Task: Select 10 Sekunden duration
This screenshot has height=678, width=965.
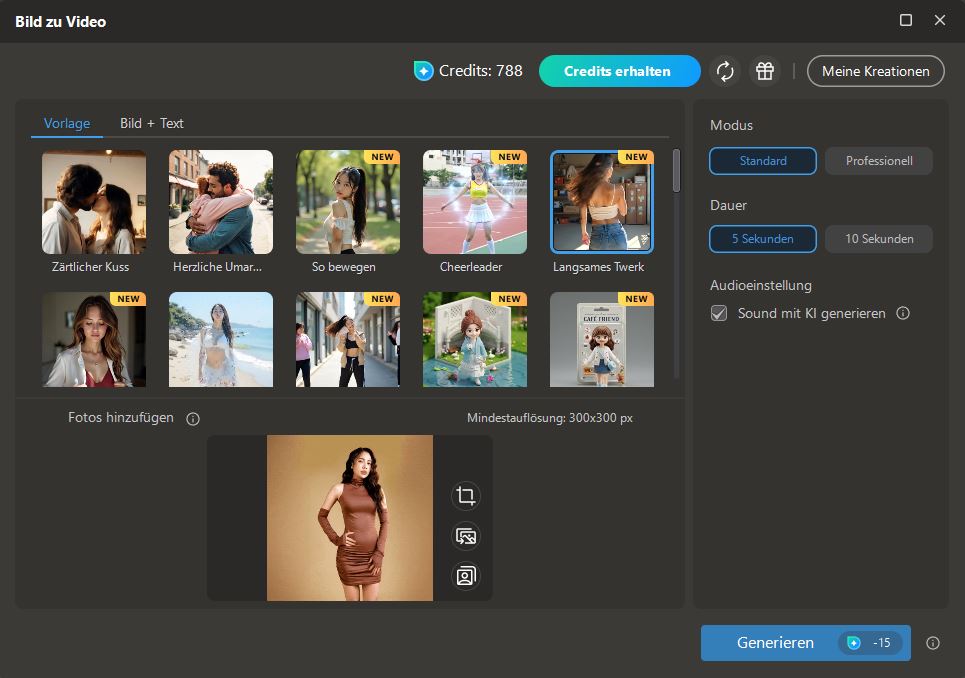Action: coord(878,239)
